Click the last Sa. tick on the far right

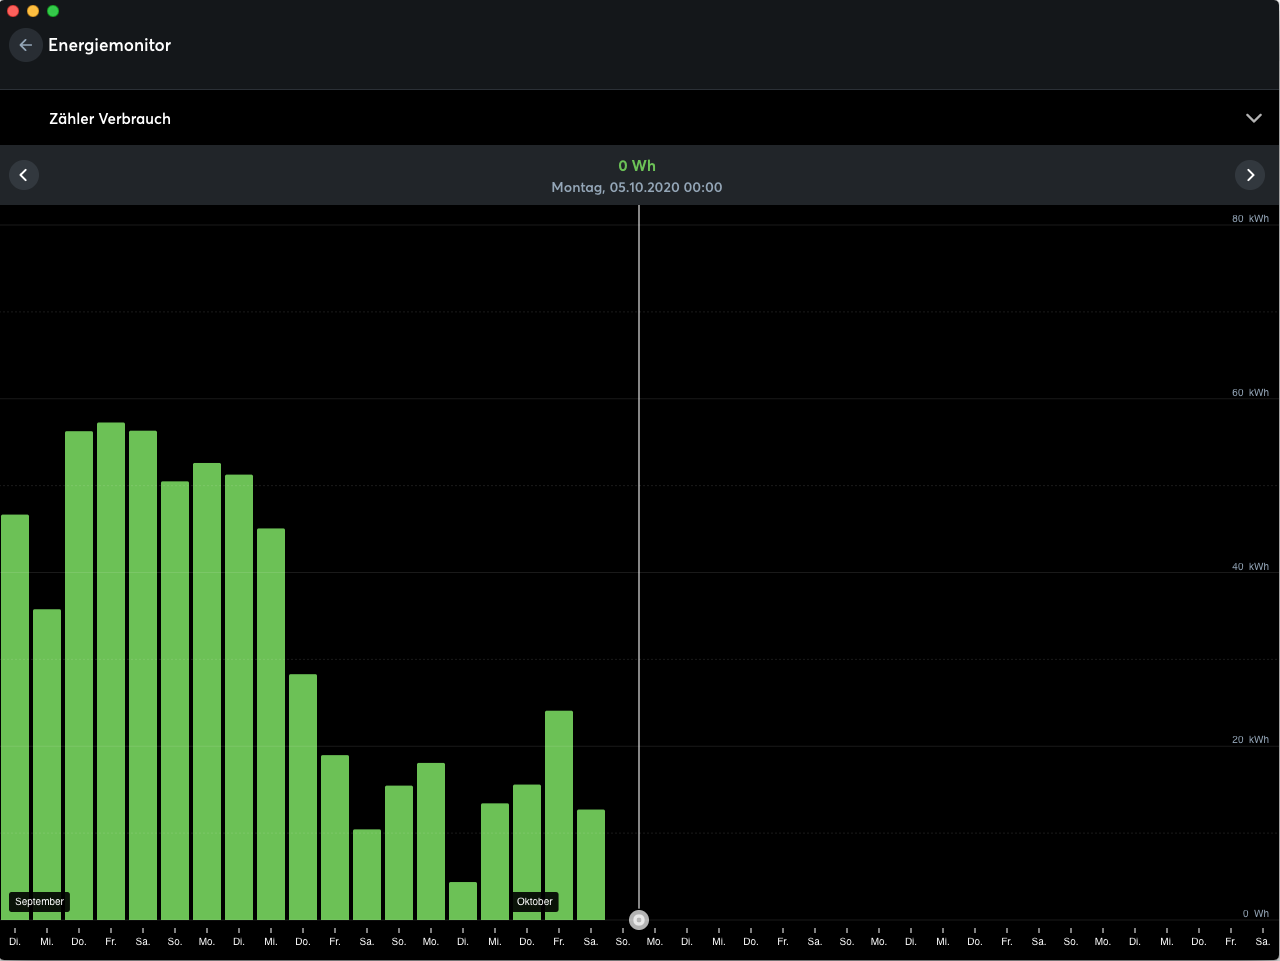point(1262,941)
